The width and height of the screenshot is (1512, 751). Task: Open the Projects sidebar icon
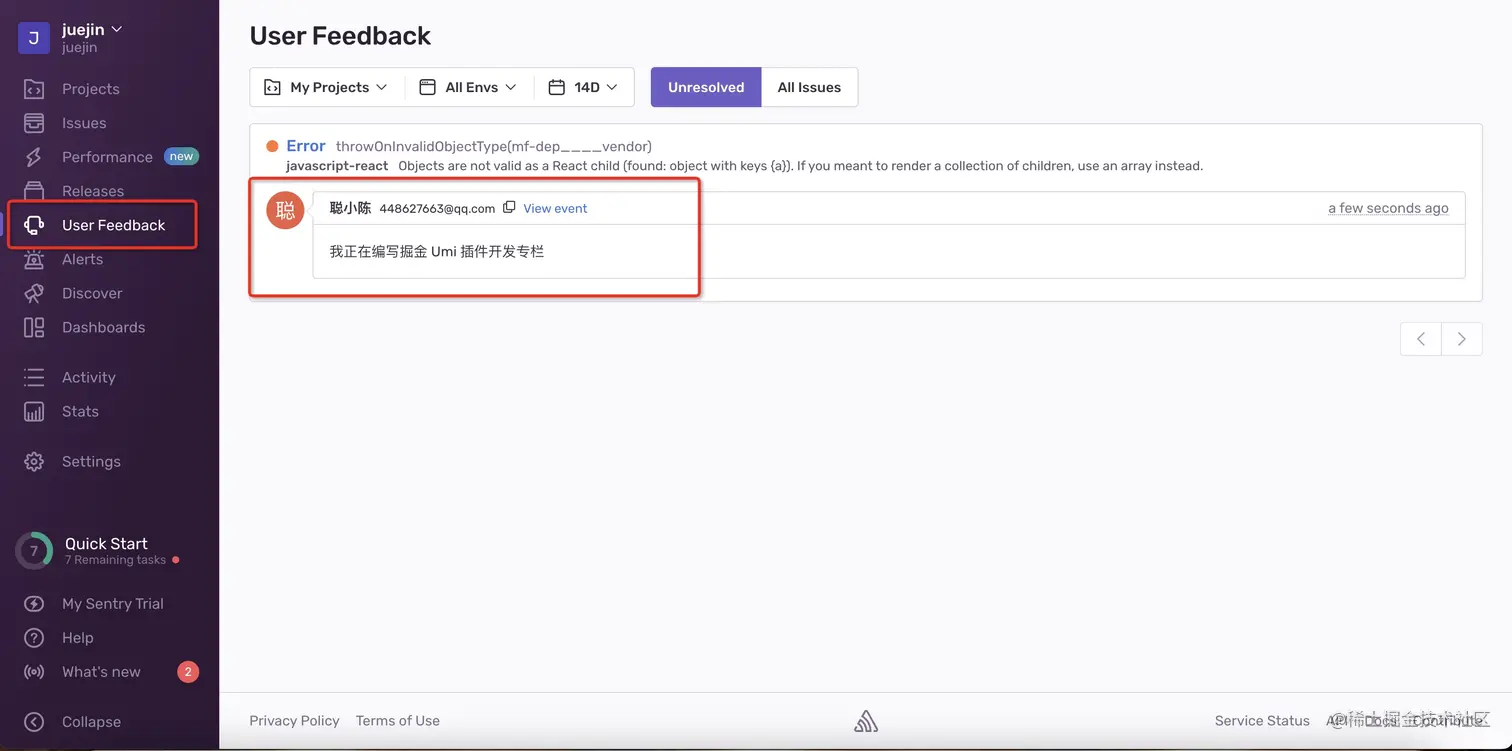[x=34, y=89]
